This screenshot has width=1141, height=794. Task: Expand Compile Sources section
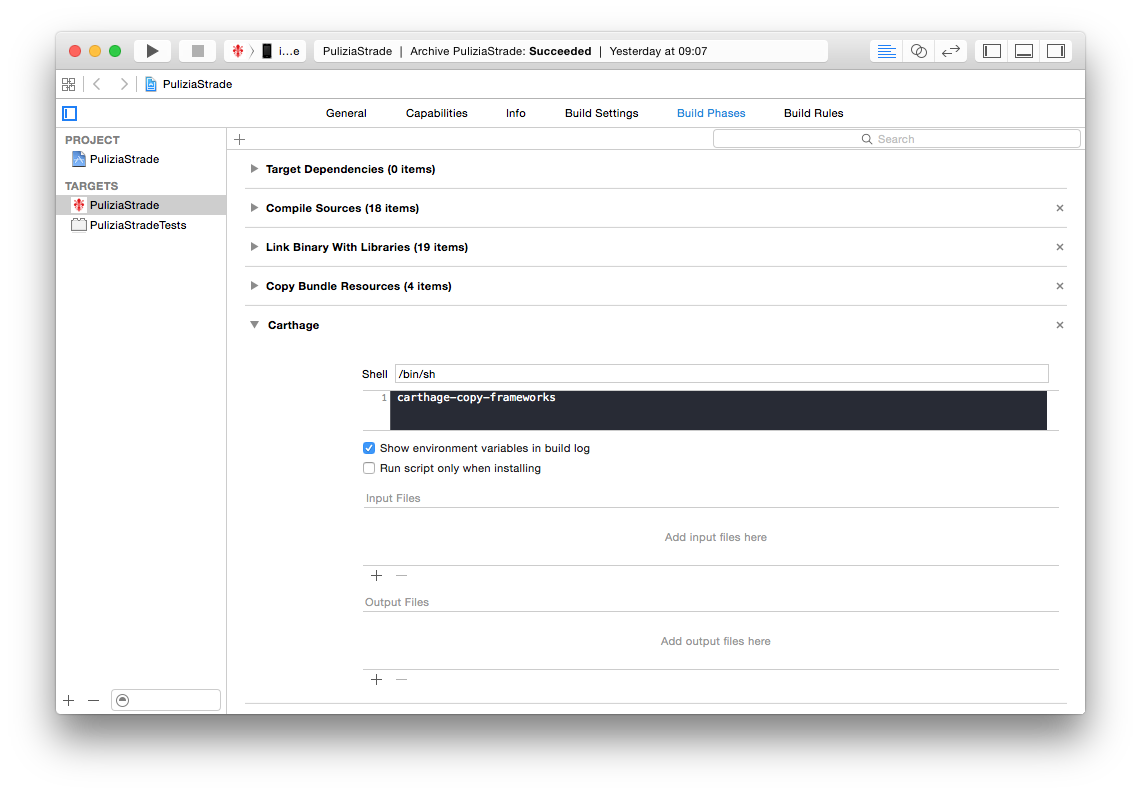click(254, 208)
